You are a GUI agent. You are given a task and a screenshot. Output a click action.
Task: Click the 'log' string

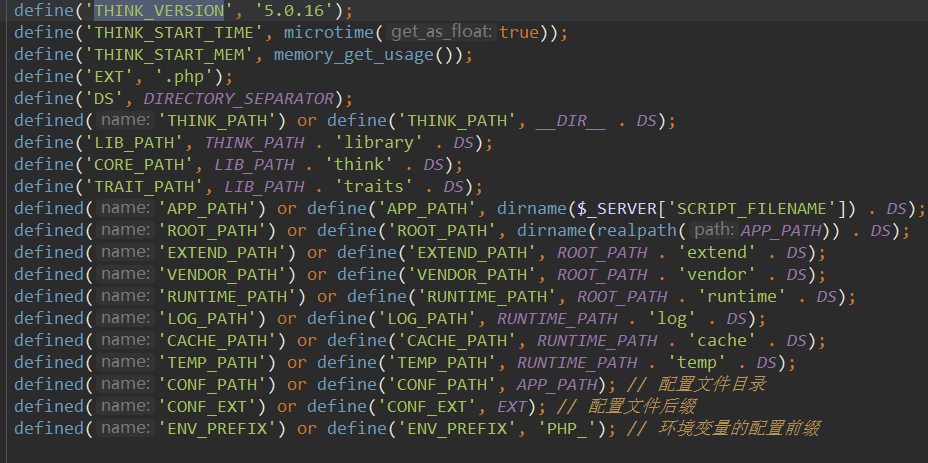pos(672,319)
